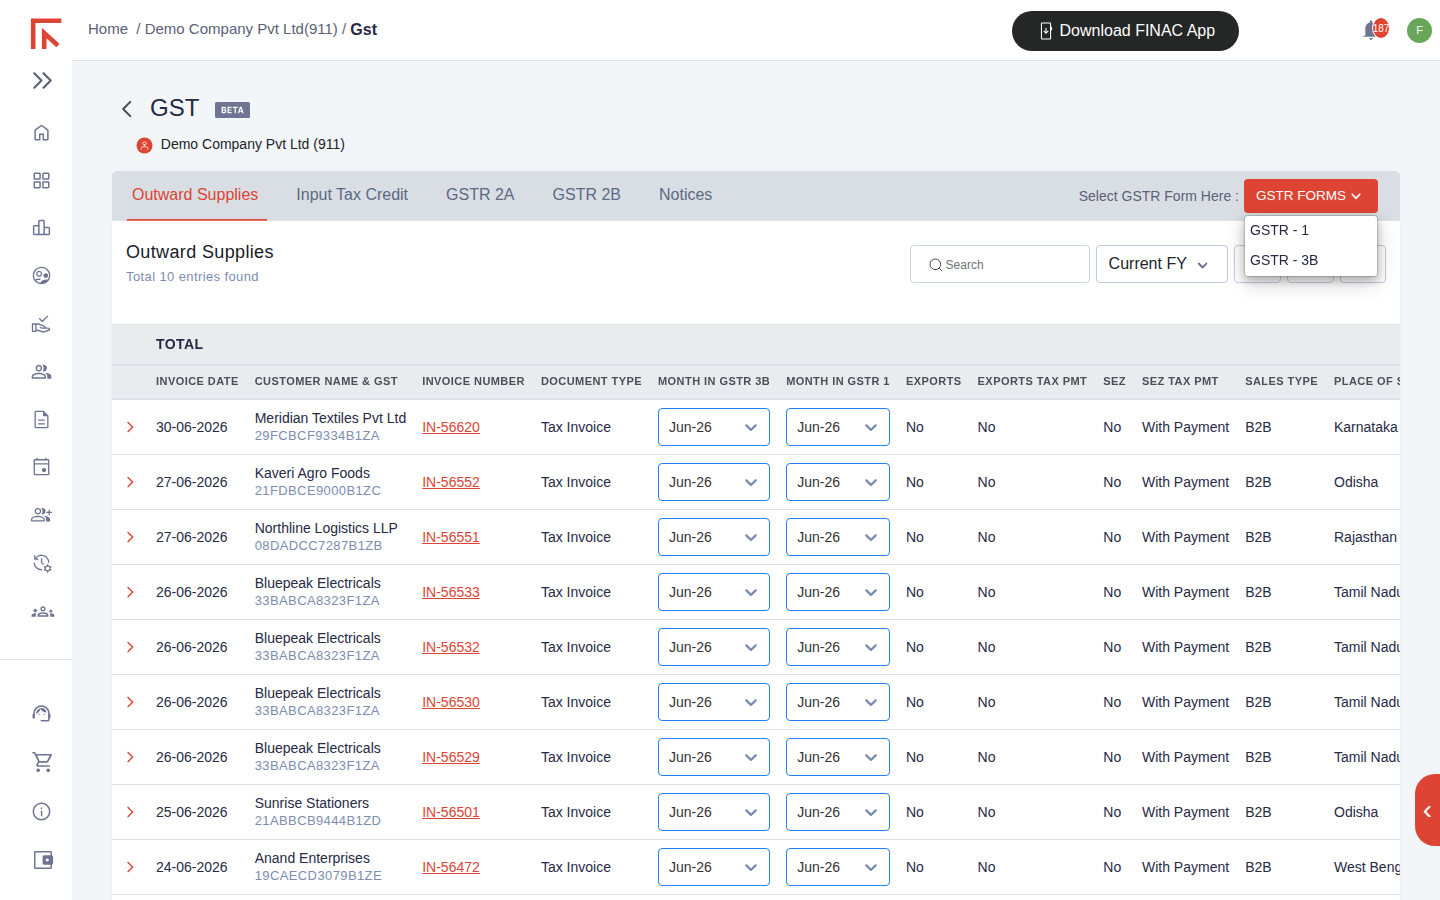1440x900 pixels.
Task: Expand the Sunrise Stationers invoice row
Action: click(x=130, y=812)
